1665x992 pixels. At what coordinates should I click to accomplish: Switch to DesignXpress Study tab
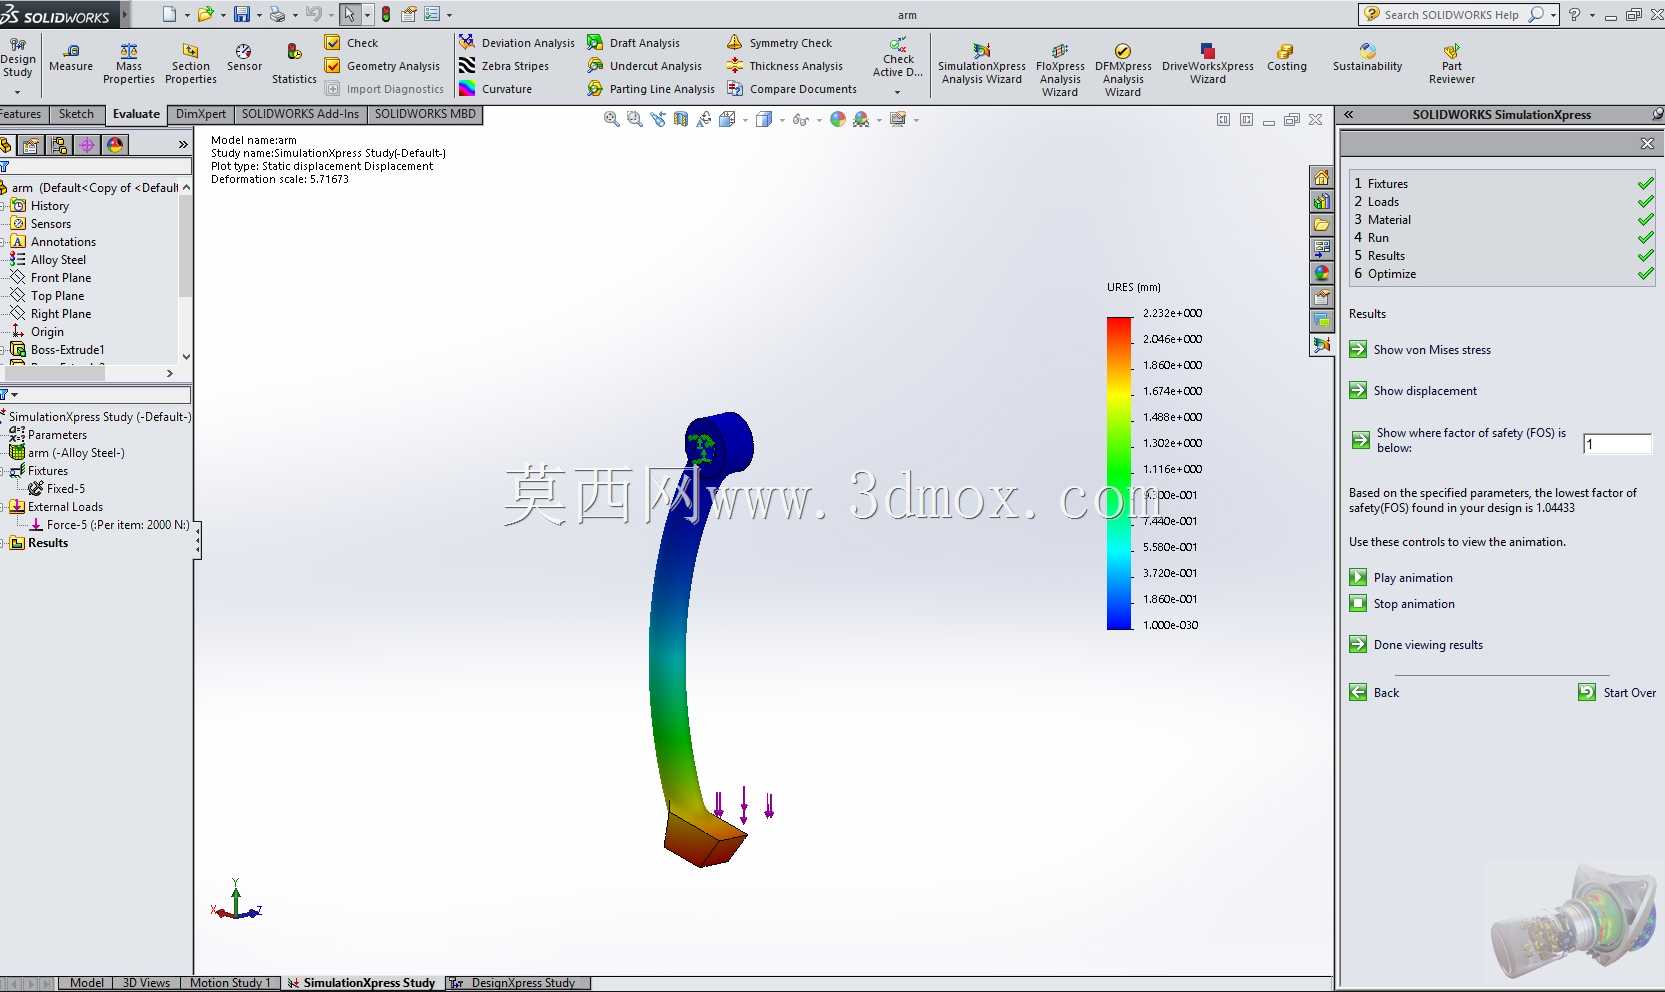click(517, 983)
